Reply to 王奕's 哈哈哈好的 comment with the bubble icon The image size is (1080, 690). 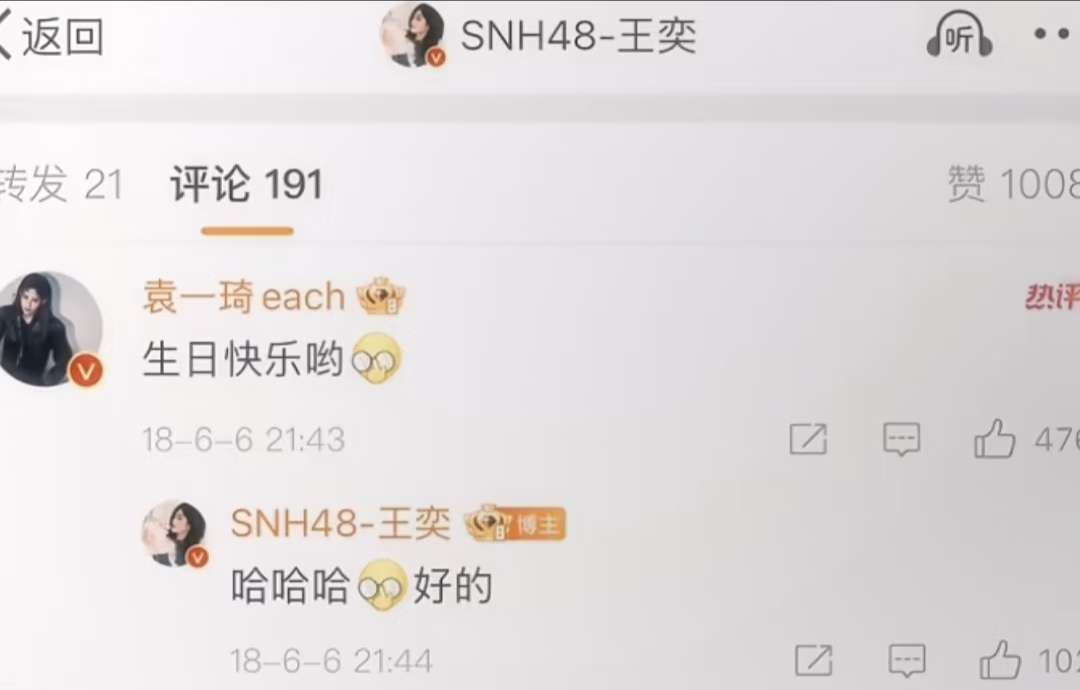tap(907, 660)
